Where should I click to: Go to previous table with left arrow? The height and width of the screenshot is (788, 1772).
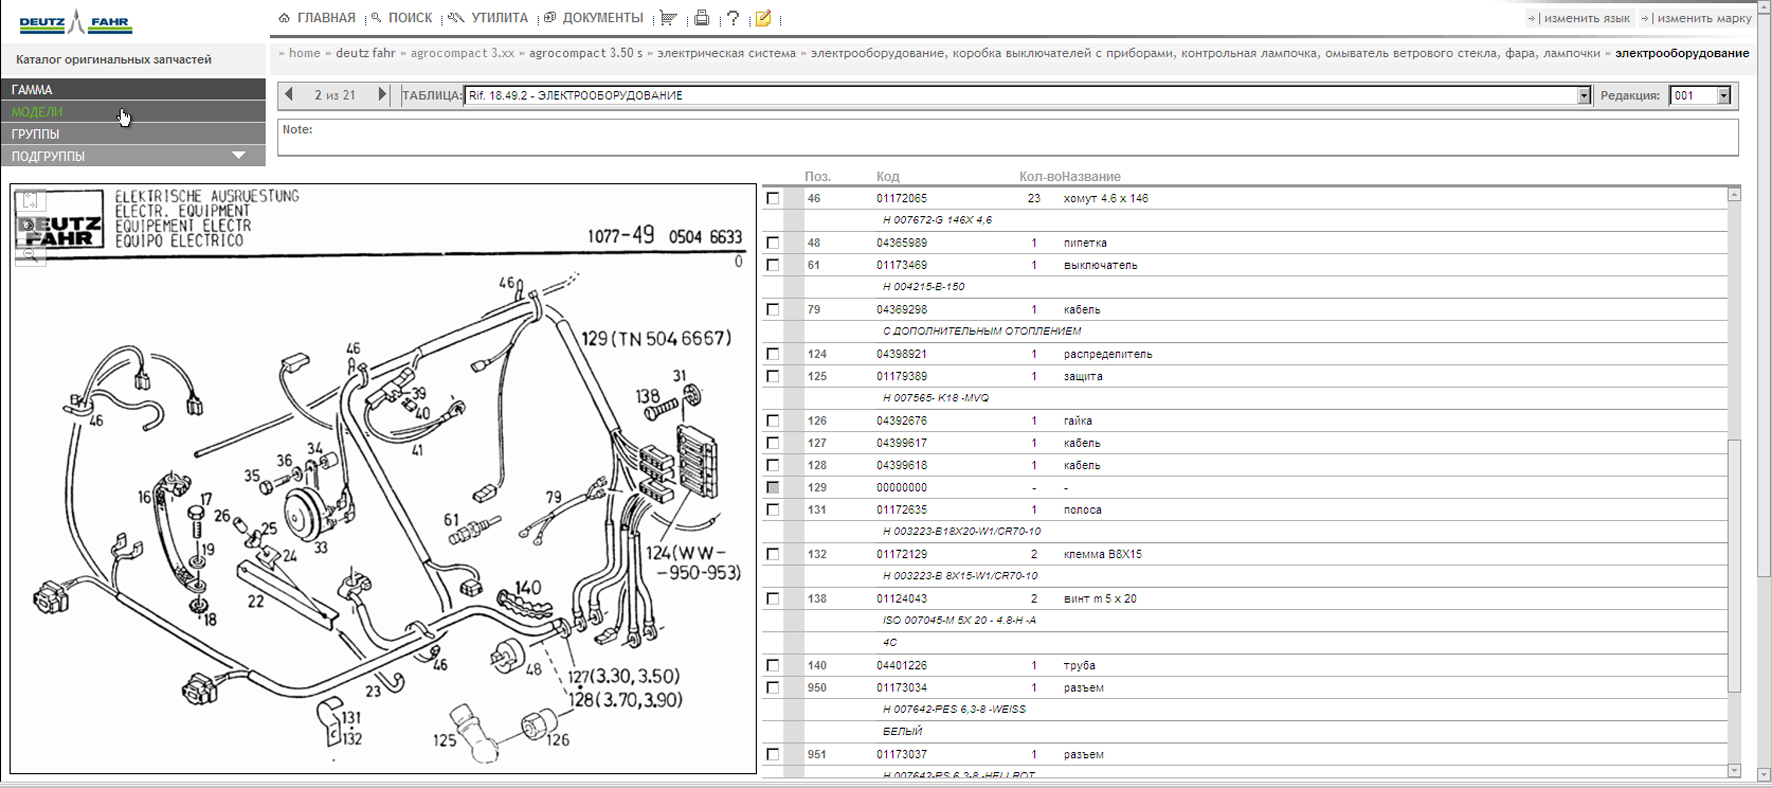tap(290, 95)
